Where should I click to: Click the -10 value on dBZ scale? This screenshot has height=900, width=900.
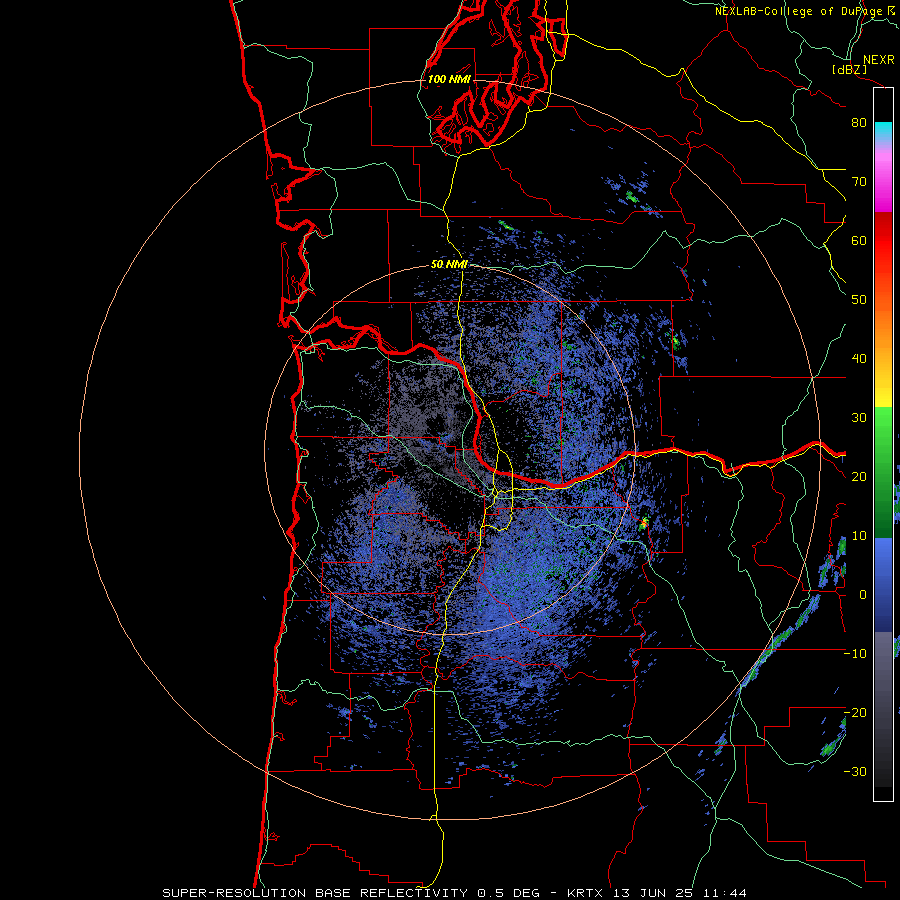[x=855, y=654]
